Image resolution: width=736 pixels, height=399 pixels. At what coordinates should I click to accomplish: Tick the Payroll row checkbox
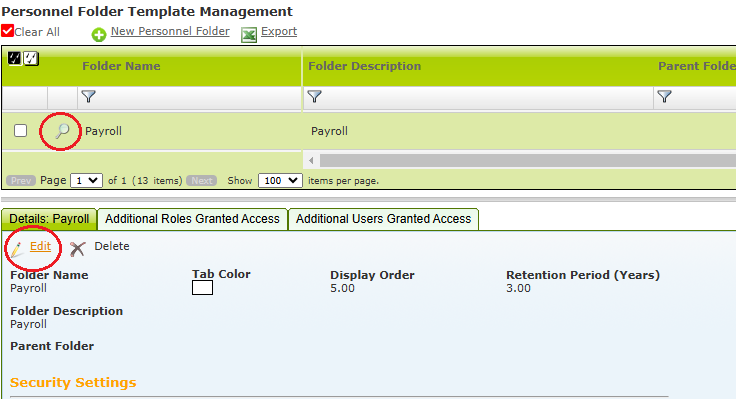(21, 130)
